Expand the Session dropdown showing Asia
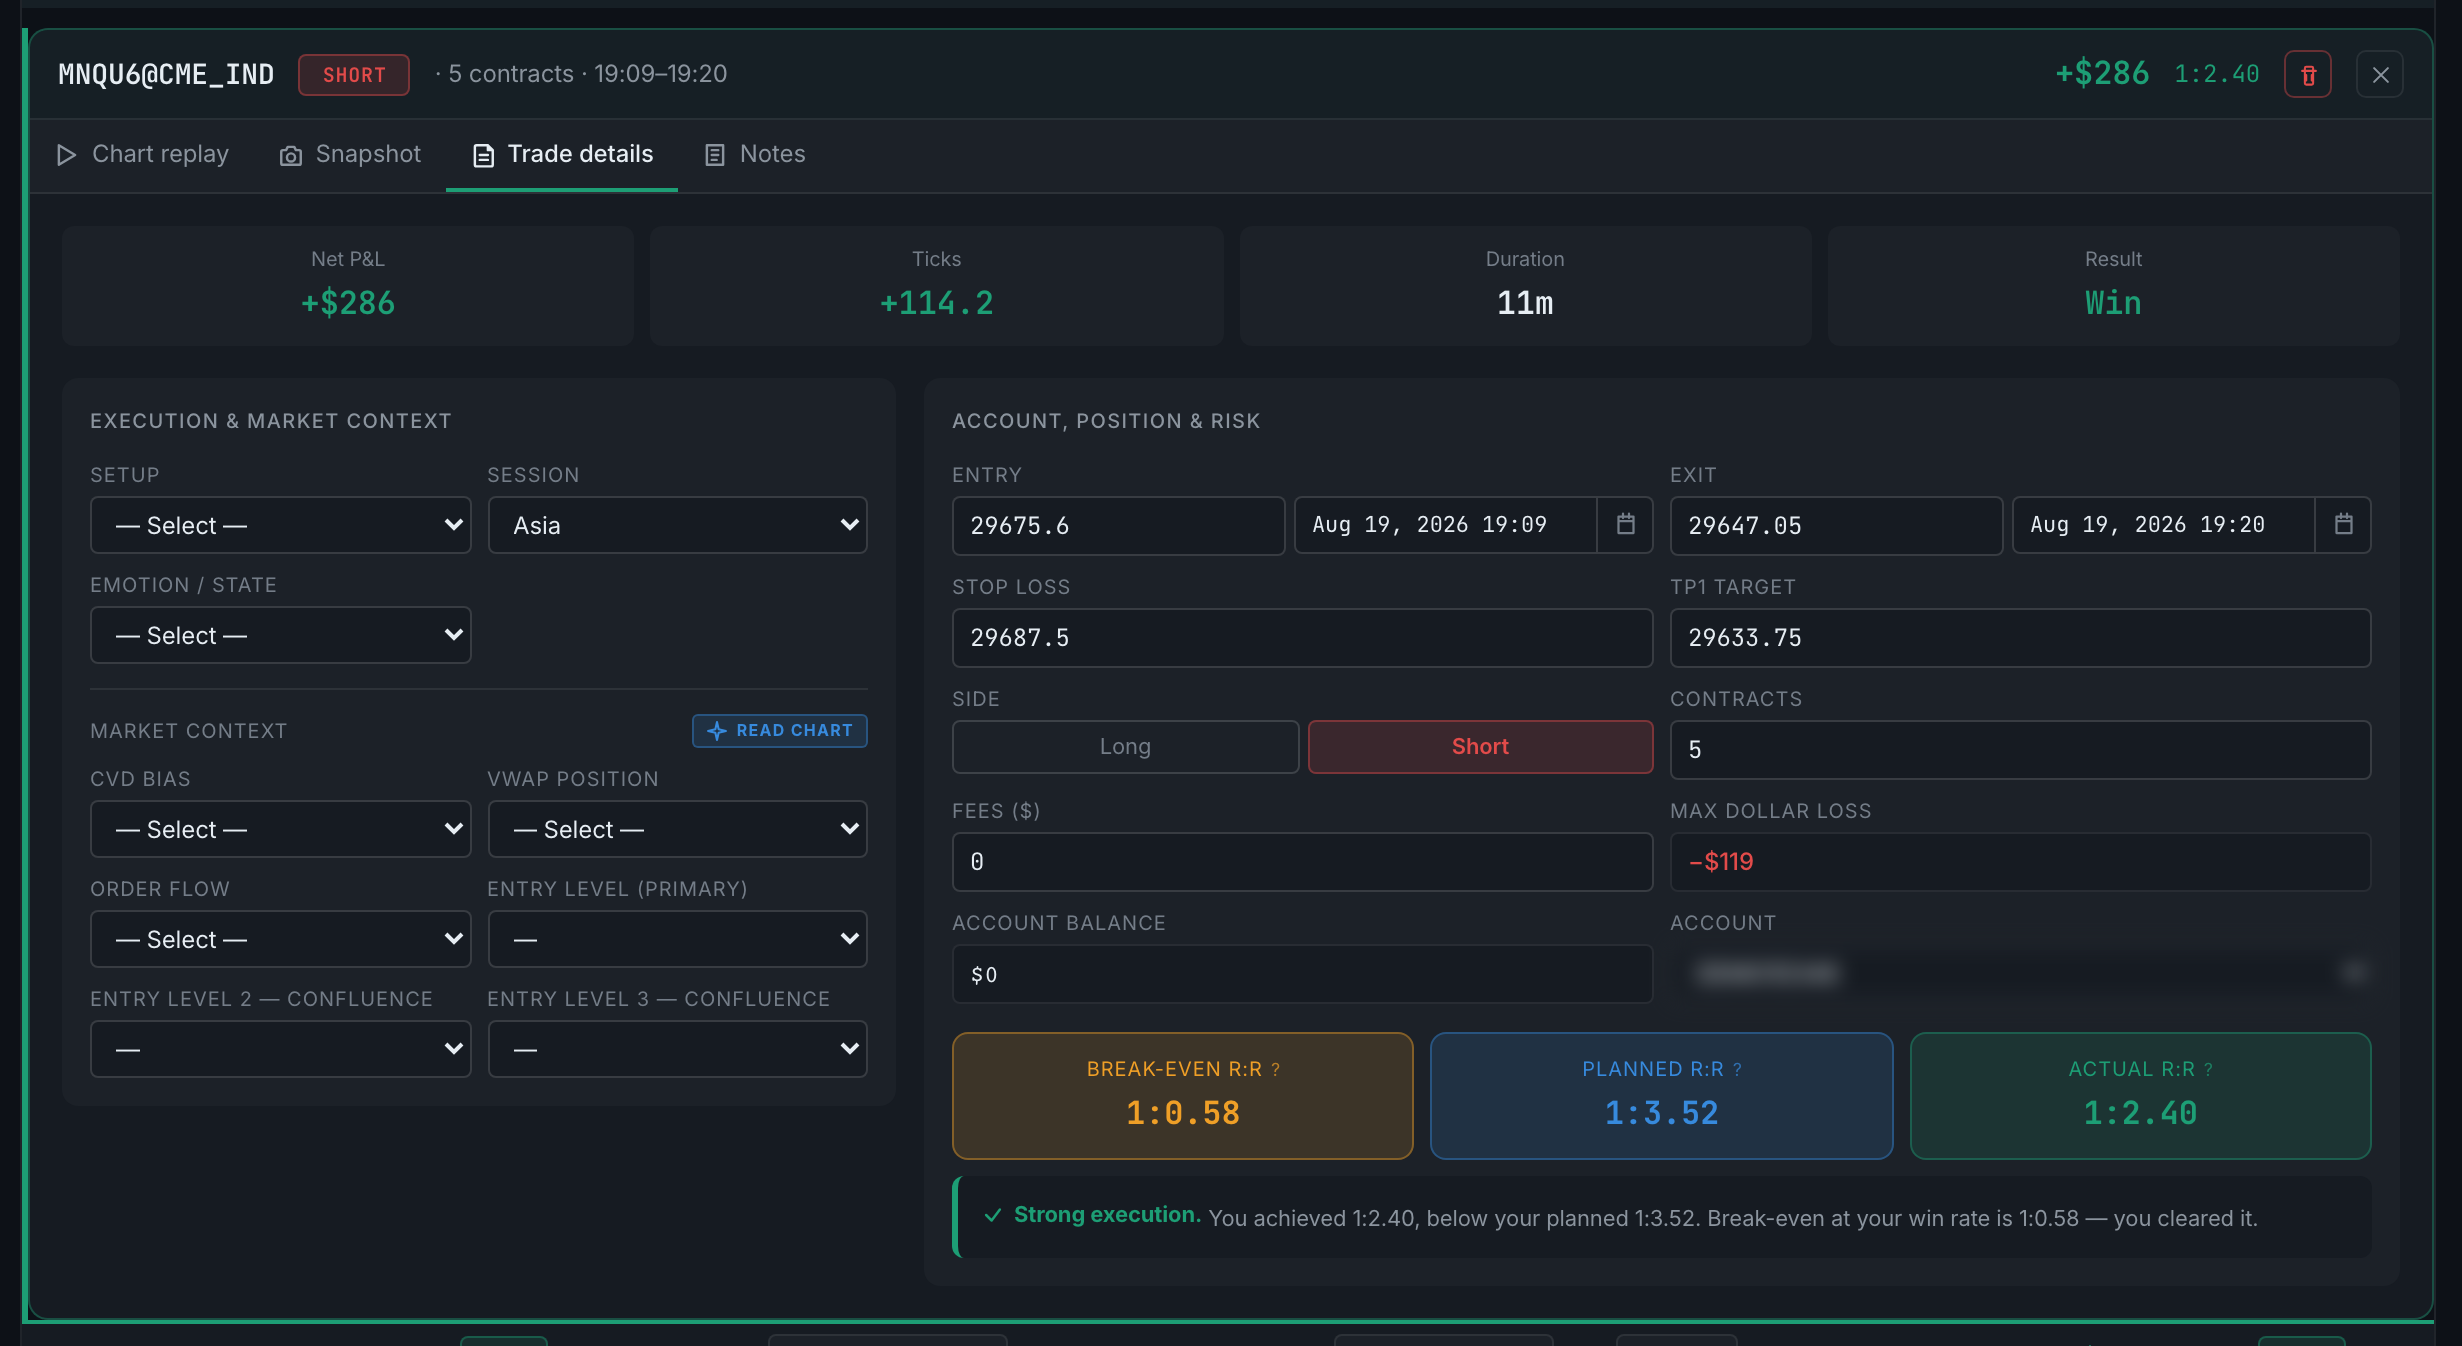 (677, 525)
